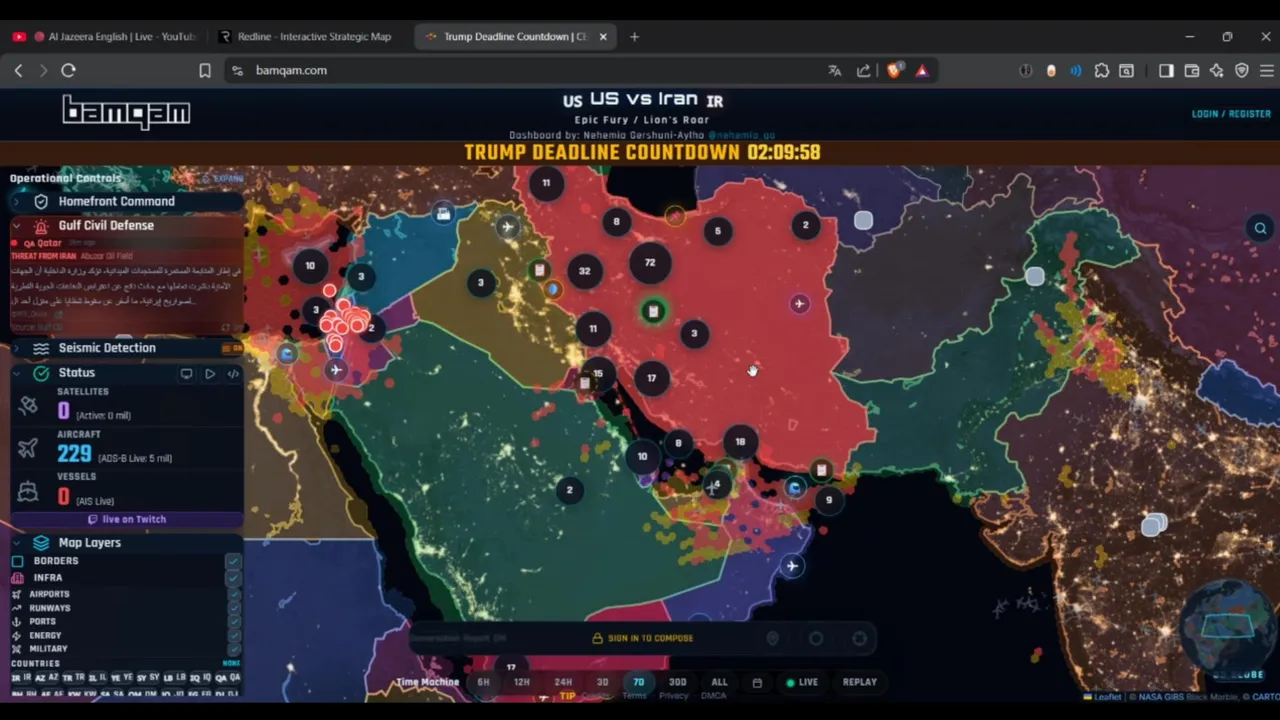Image resolution: width=1280 pixels, height=720 pixels.
Task: Select the ALL time range
Action: pos(719,682)
